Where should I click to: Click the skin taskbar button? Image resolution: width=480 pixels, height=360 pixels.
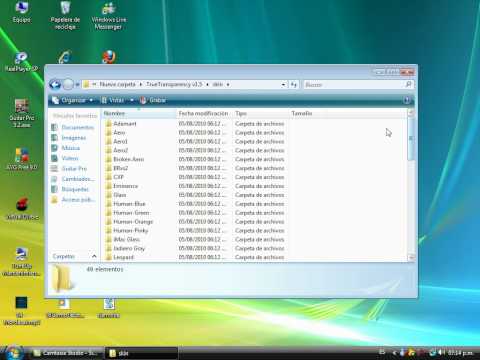pos(141,353)
